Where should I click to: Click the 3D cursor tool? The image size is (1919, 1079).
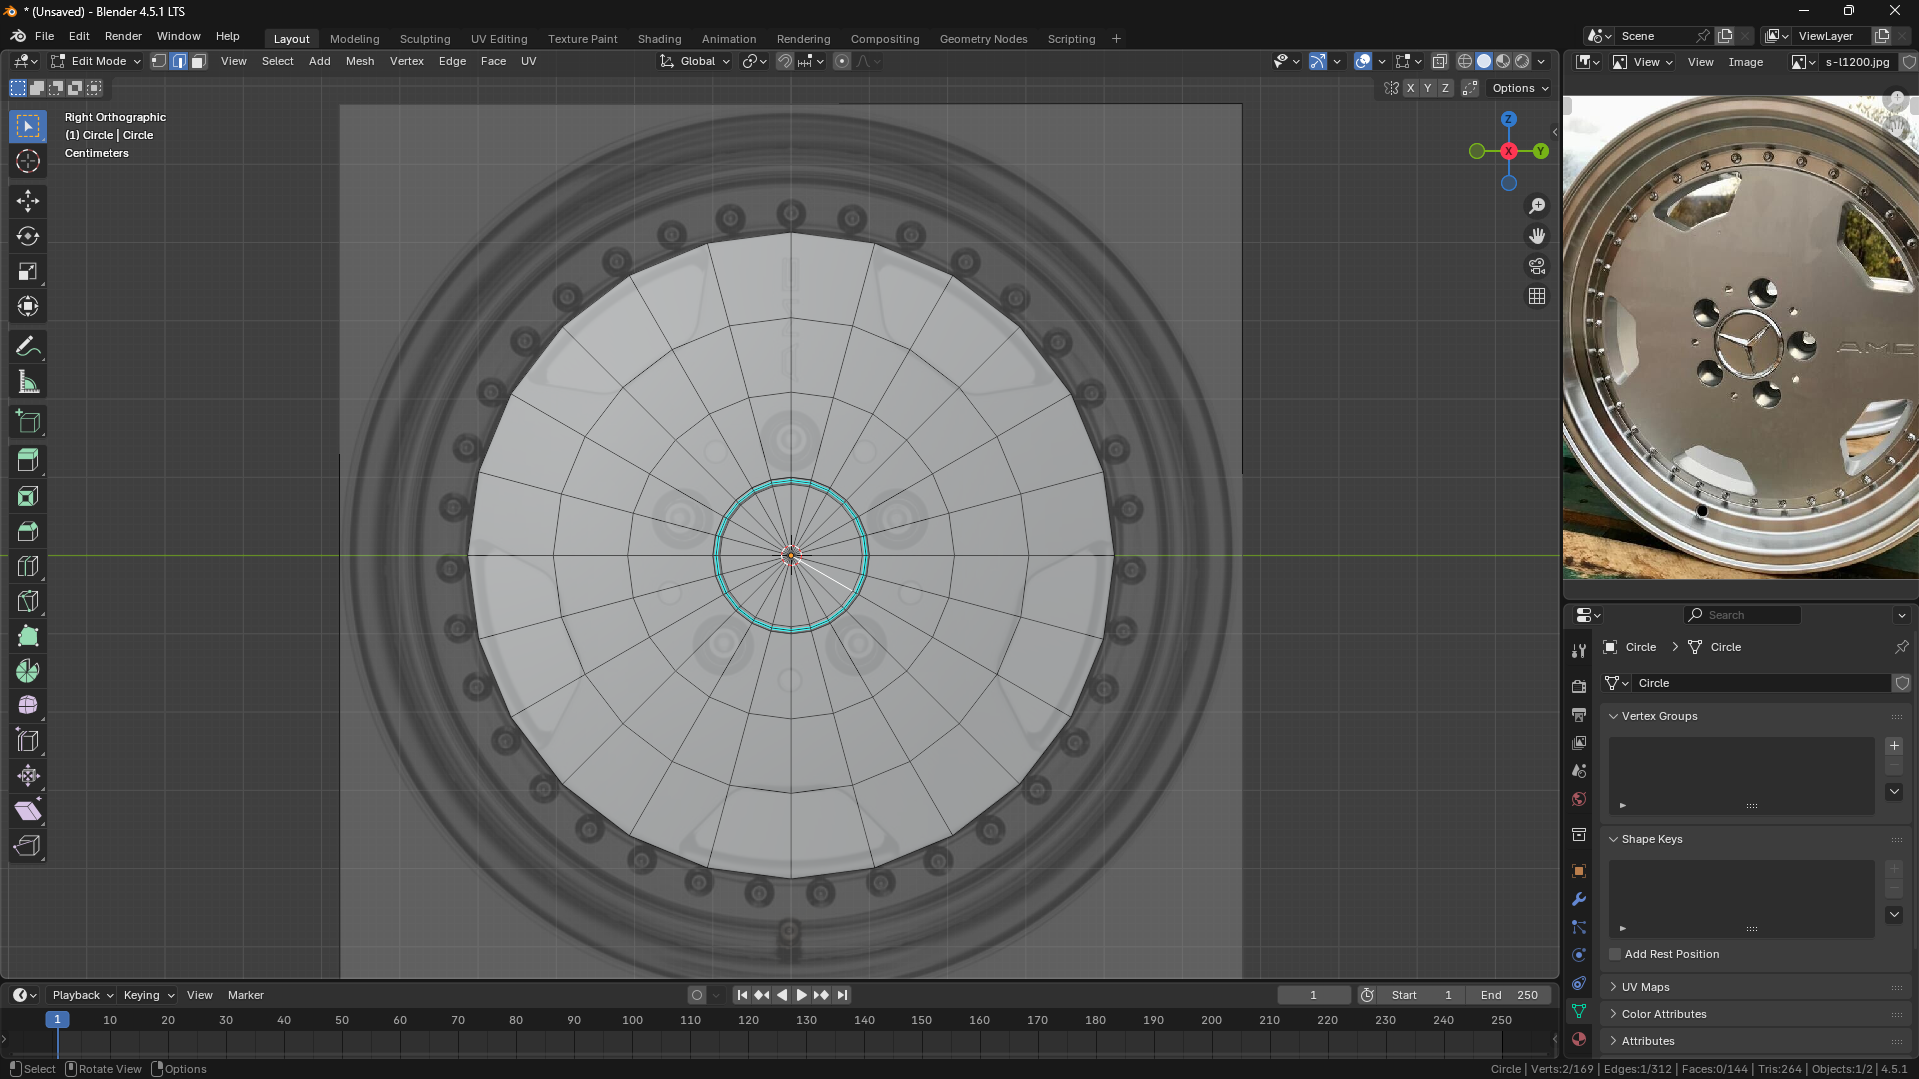point(28,162)
